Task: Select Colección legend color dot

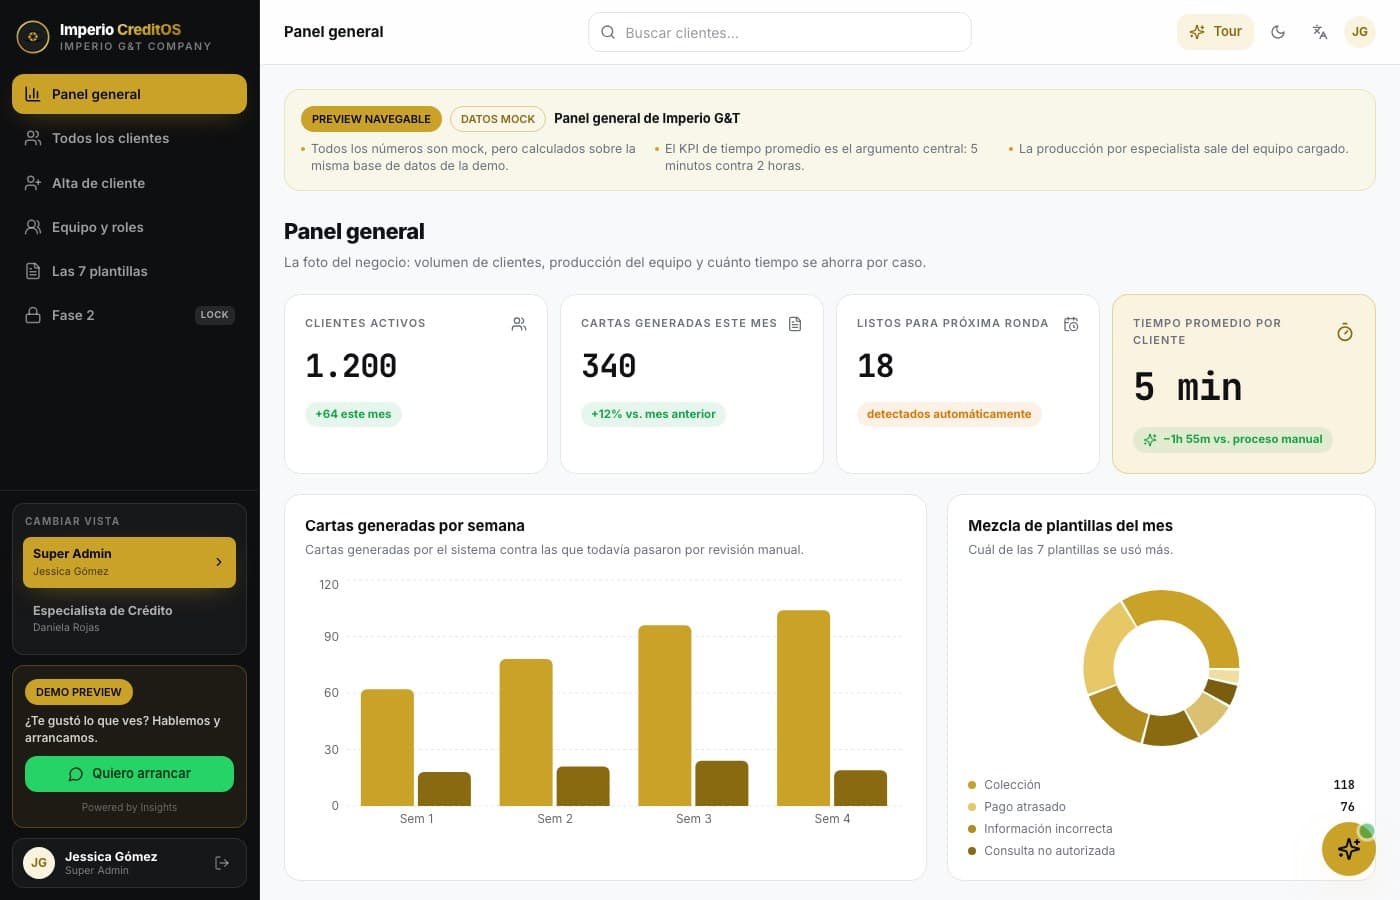Action: [x=972, y=785]
